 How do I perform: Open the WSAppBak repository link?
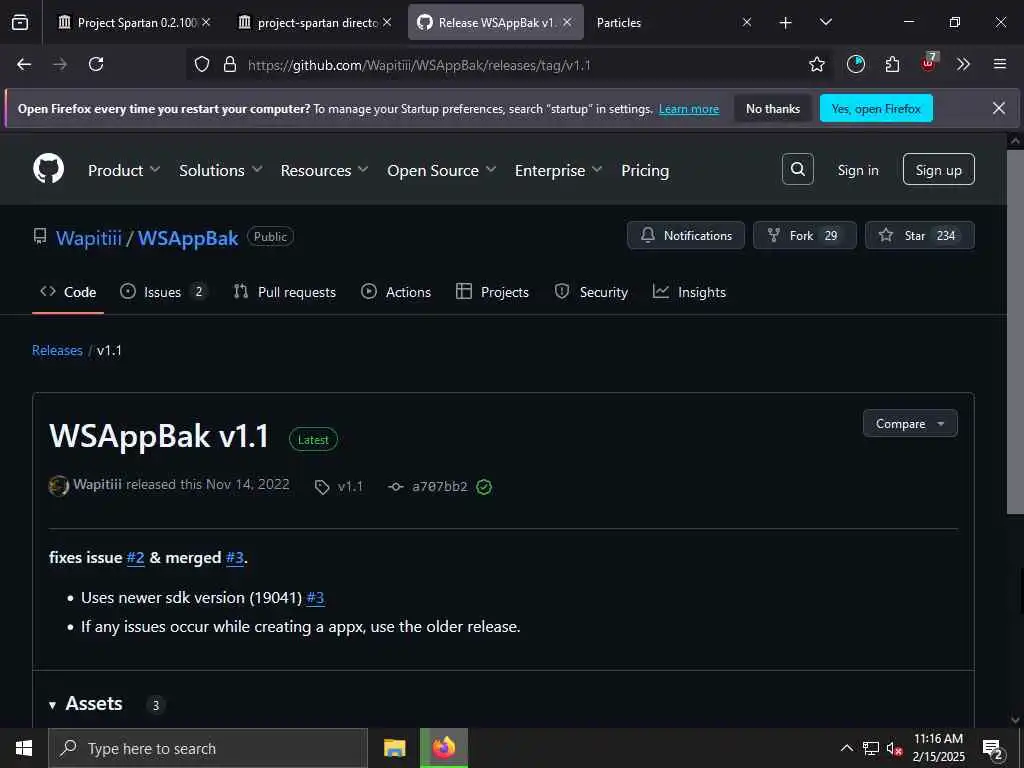click(x=187, y=238)
